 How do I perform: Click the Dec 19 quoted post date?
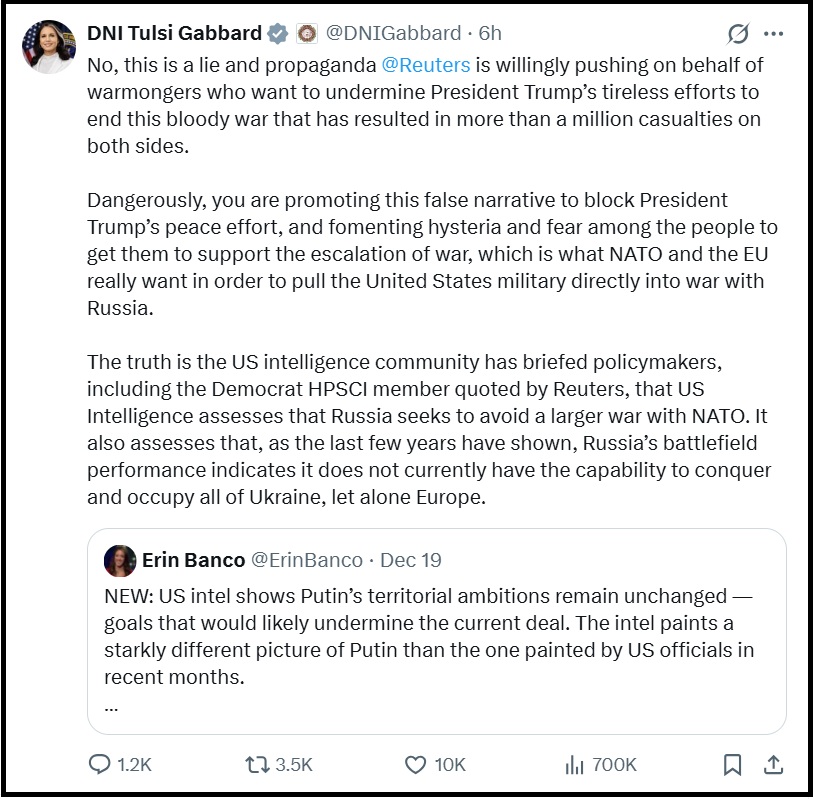pos(411,560)
